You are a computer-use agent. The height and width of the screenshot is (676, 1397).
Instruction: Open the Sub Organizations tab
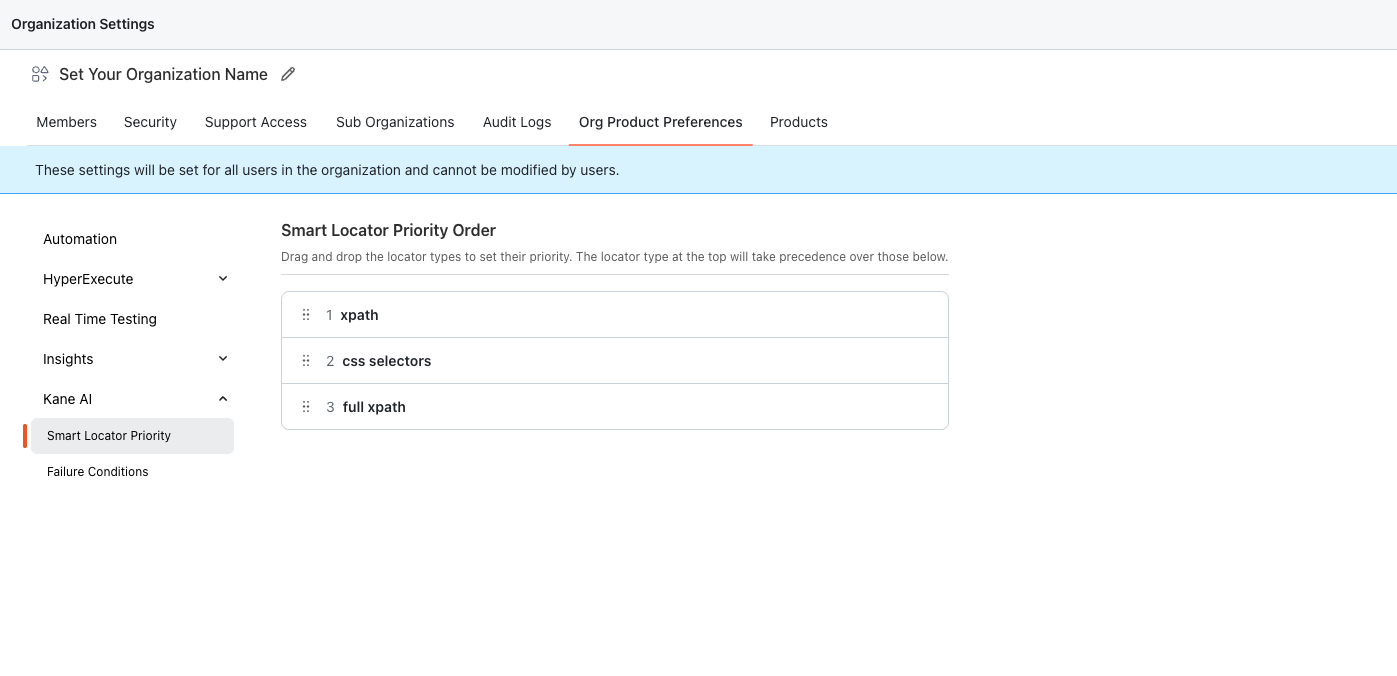[x=395, y=122]
